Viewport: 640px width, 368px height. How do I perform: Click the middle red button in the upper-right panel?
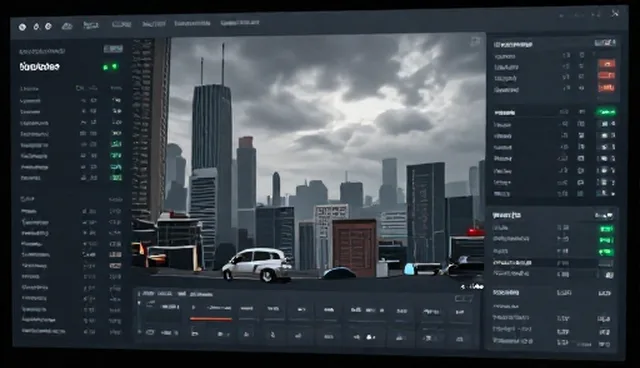(606, 75)
